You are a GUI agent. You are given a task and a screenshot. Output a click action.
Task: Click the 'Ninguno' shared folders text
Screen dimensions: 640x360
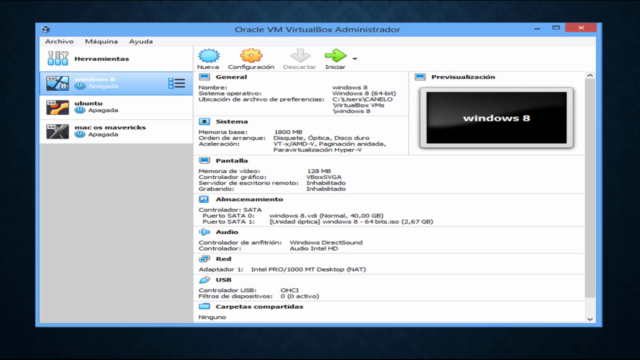click(212, 317)
